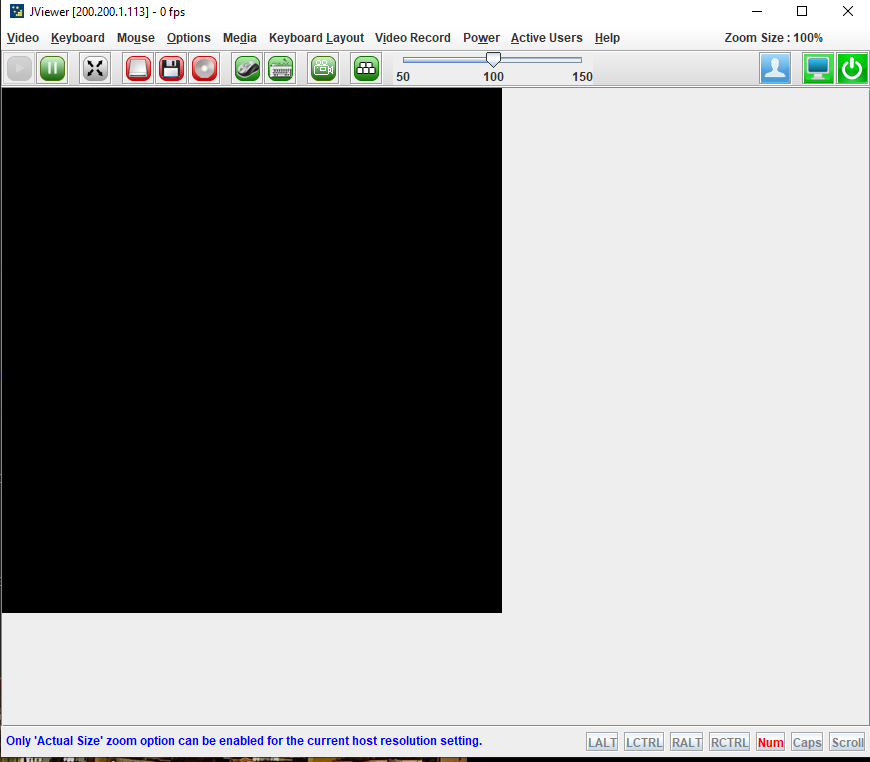
Task: Open the Video Record menu
Action: 413,38
